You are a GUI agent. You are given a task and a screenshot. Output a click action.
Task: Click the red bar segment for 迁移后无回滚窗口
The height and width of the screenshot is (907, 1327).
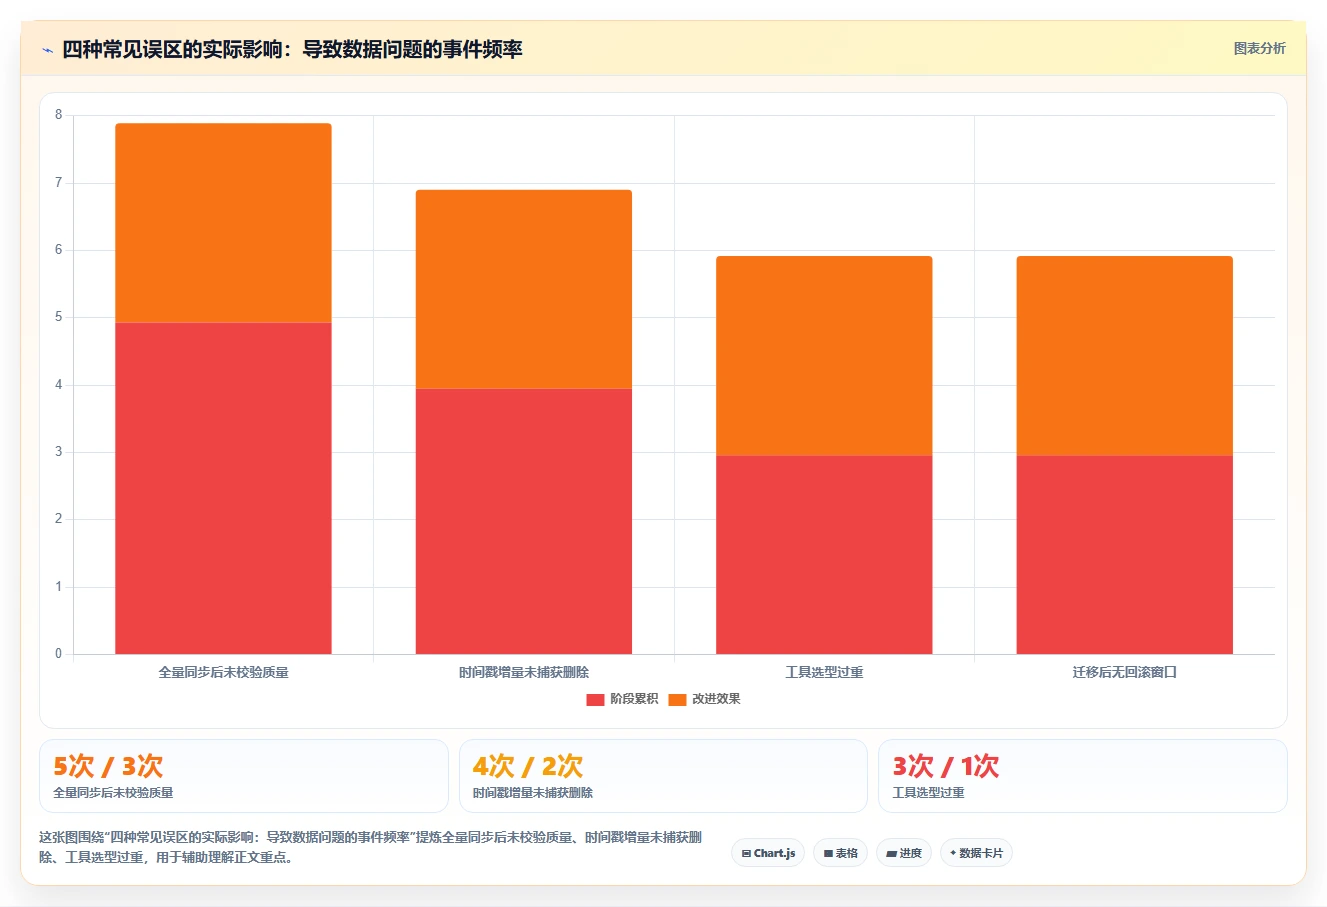tap(1125, 555)
